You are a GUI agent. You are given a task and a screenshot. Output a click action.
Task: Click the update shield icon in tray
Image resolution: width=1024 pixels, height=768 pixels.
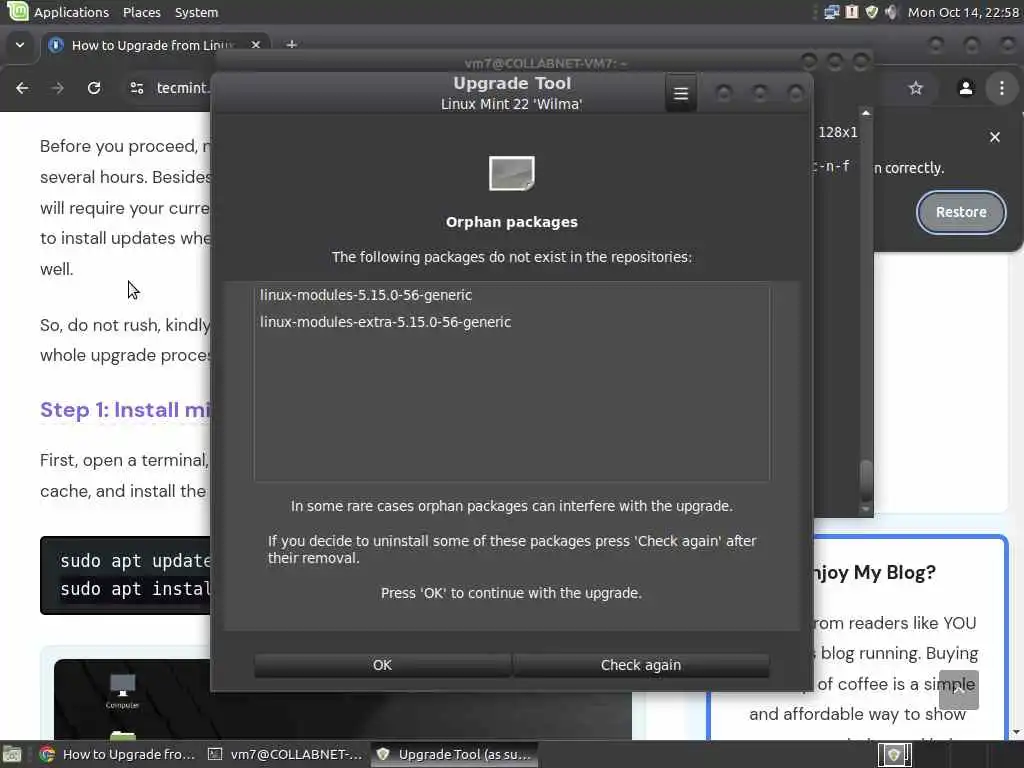click(872, 12)
